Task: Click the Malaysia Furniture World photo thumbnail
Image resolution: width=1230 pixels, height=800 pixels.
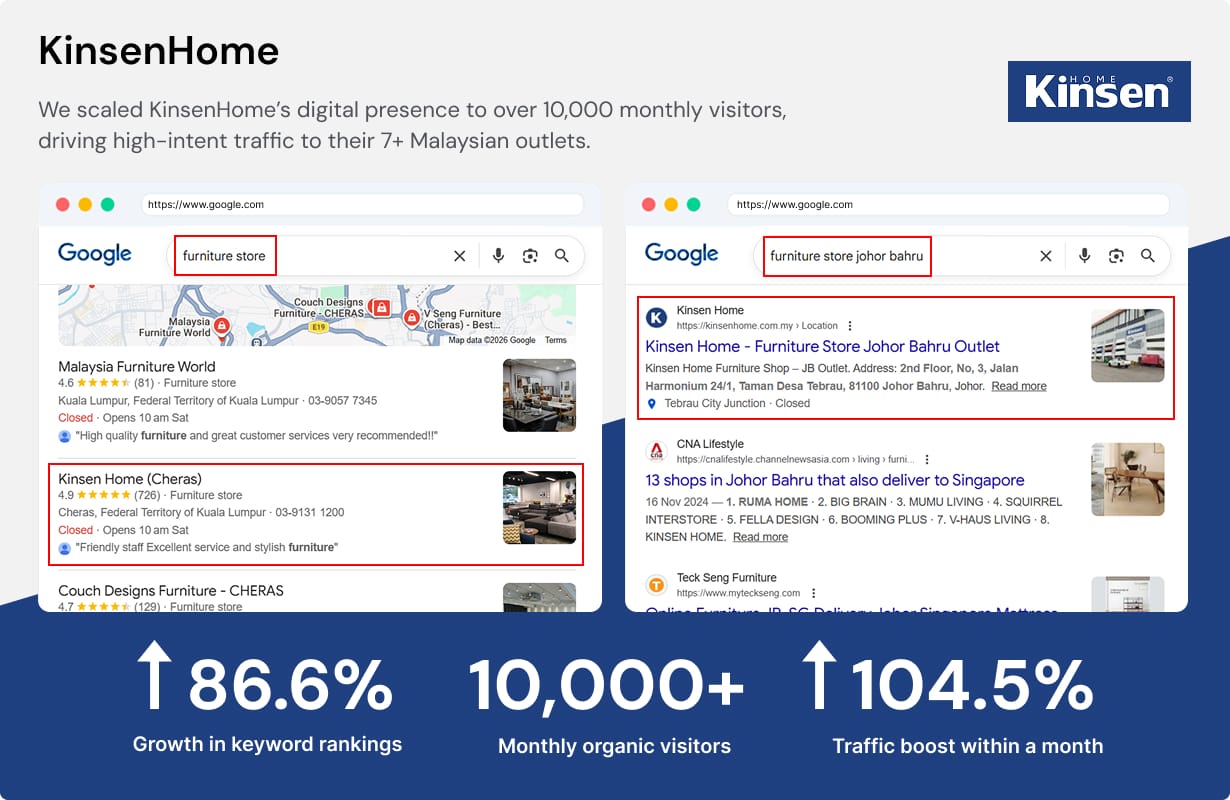Action: pos(539,395)
